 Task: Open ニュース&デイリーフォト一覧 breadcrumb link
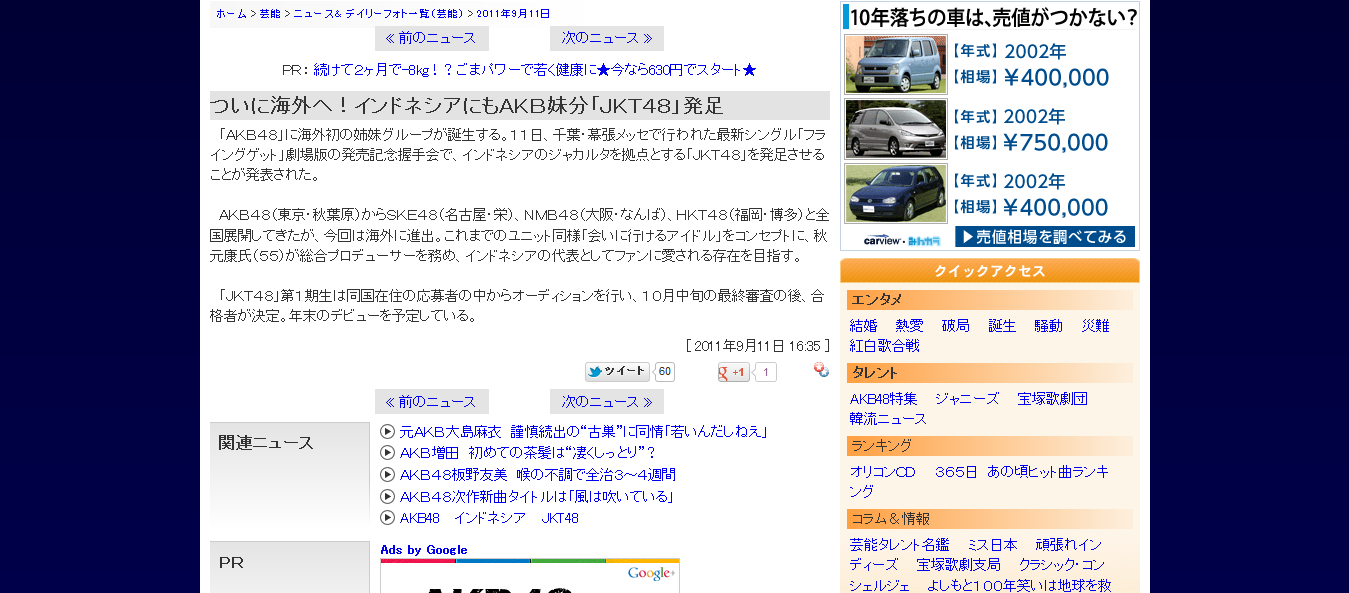coord(379,13)
